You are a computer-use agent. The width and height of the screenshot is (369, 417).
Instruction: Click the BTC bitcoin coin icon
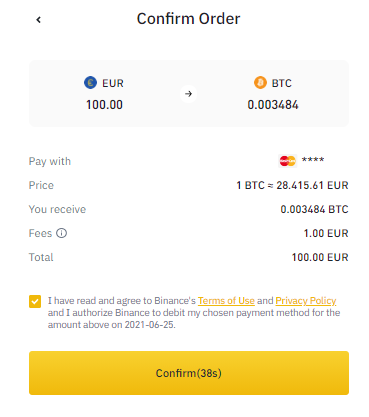(x=260, y=82)
